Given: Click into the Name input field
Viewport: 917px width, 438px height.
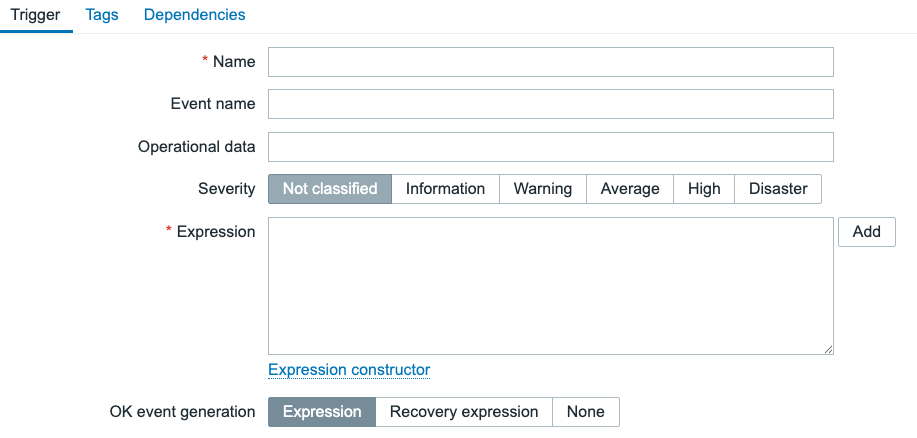Looking at the screenshot, I should pyautogui.click(x=550, y=62).
